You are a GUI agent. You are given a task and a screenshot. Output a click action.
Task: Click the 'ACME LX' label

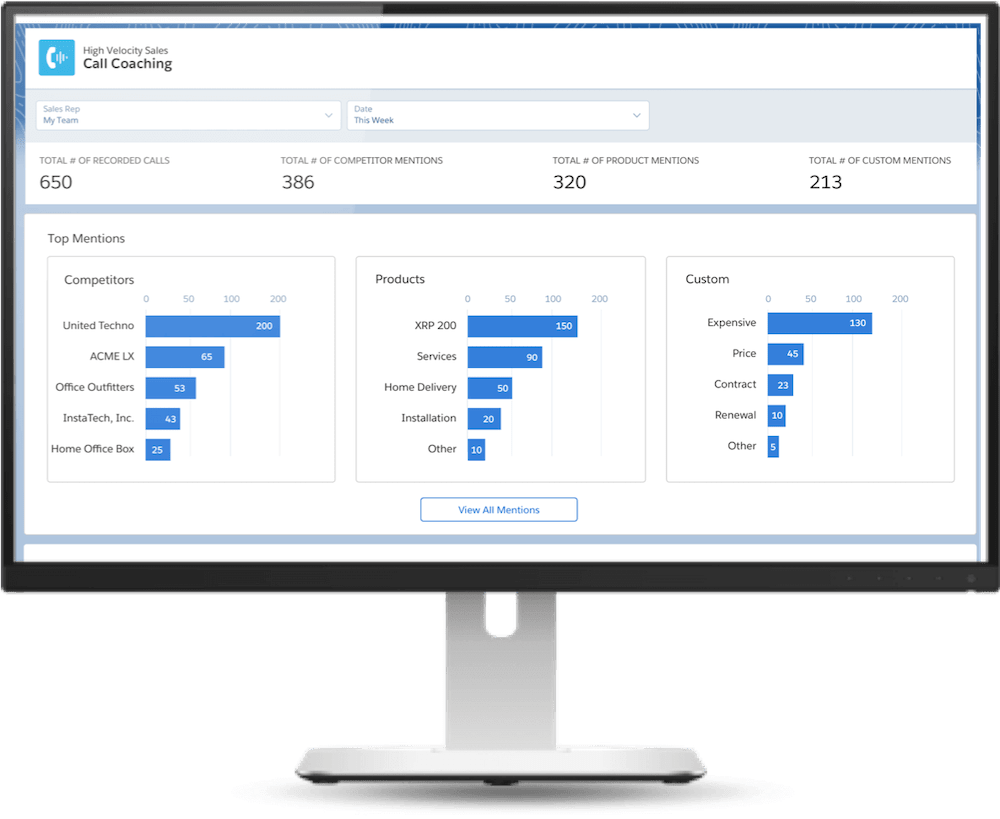[112, 356]
